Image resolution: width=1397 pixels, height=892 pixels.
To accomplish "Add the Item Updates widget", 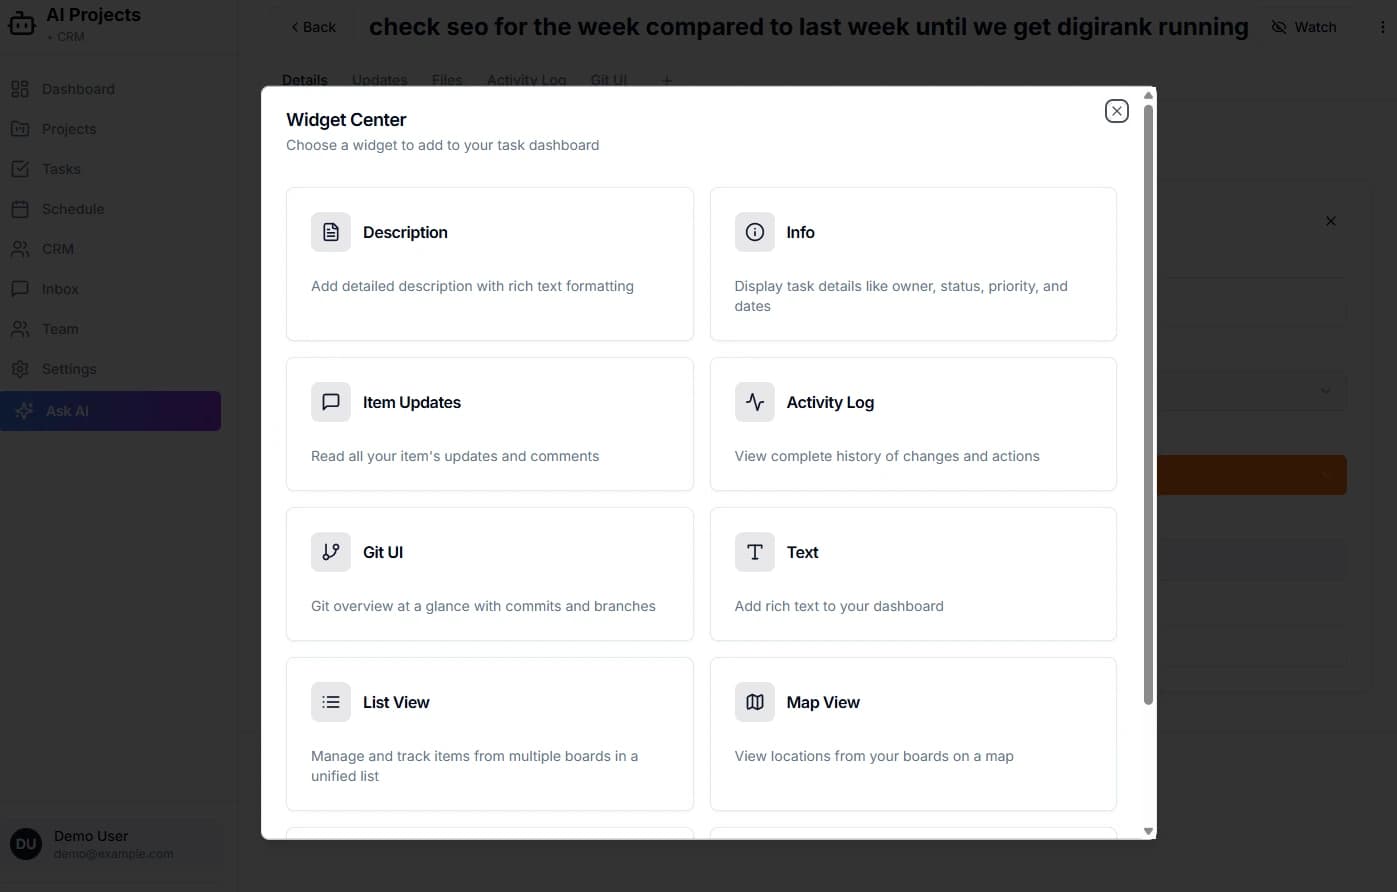I will click(x=489, y=422).
